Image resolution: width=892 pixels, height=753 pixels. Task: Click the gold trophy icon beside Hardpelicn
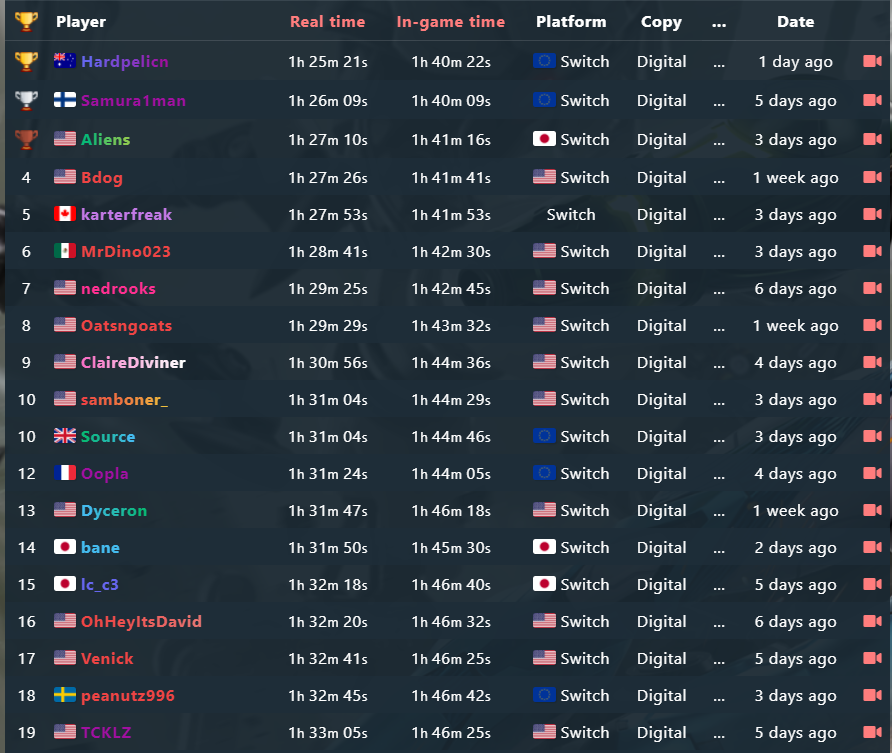click(26, 61)
